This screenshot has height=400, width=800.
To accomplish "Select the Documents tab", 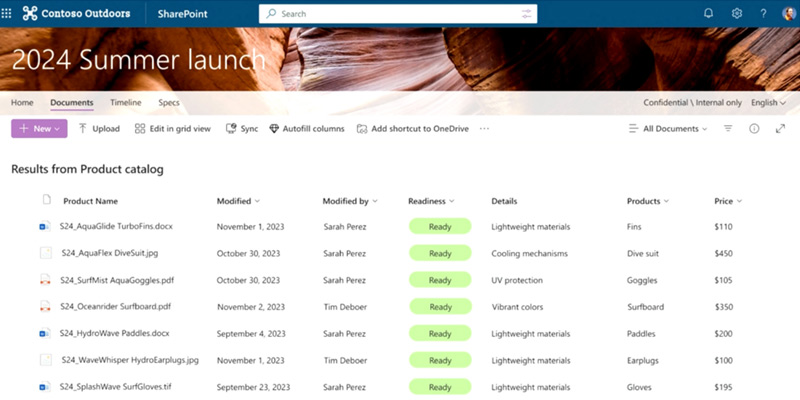I will tap(72, 103).
